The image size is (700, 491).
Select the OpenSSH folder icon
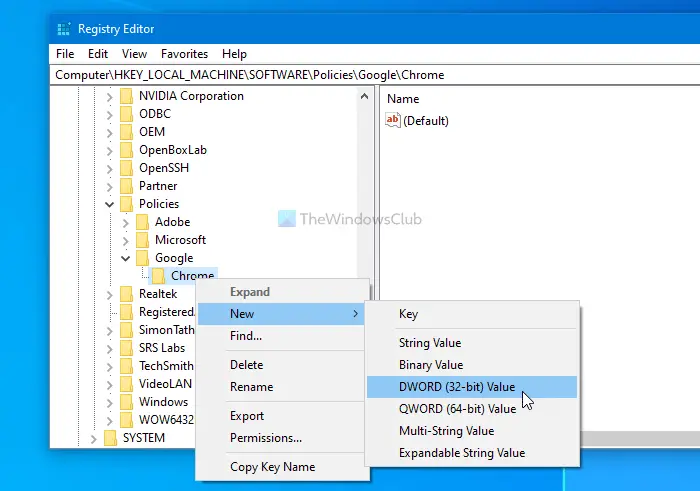click(127, 168)
